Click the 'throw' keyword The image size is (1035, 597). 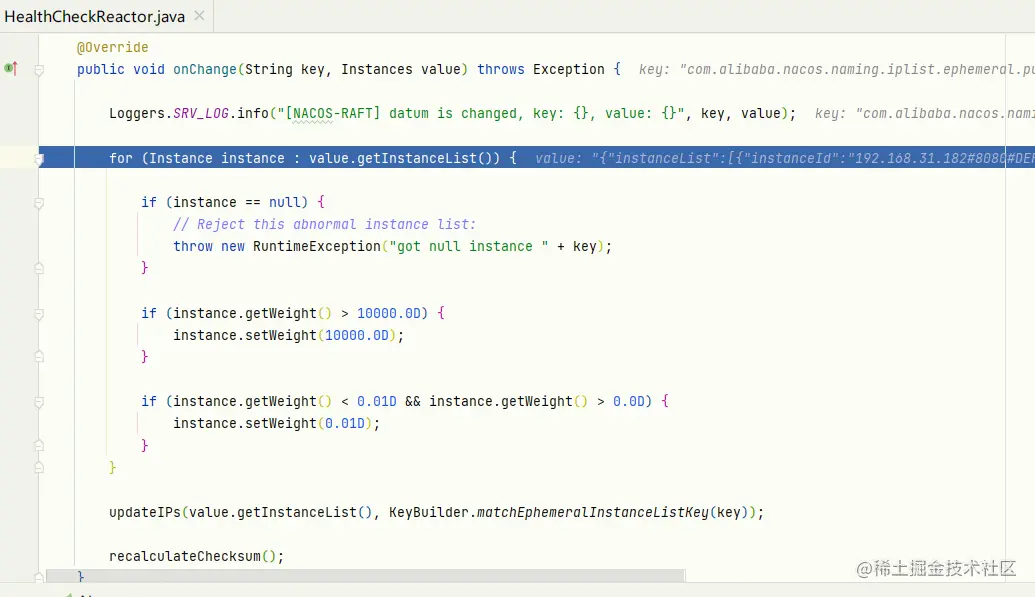(x=193, y=246)
